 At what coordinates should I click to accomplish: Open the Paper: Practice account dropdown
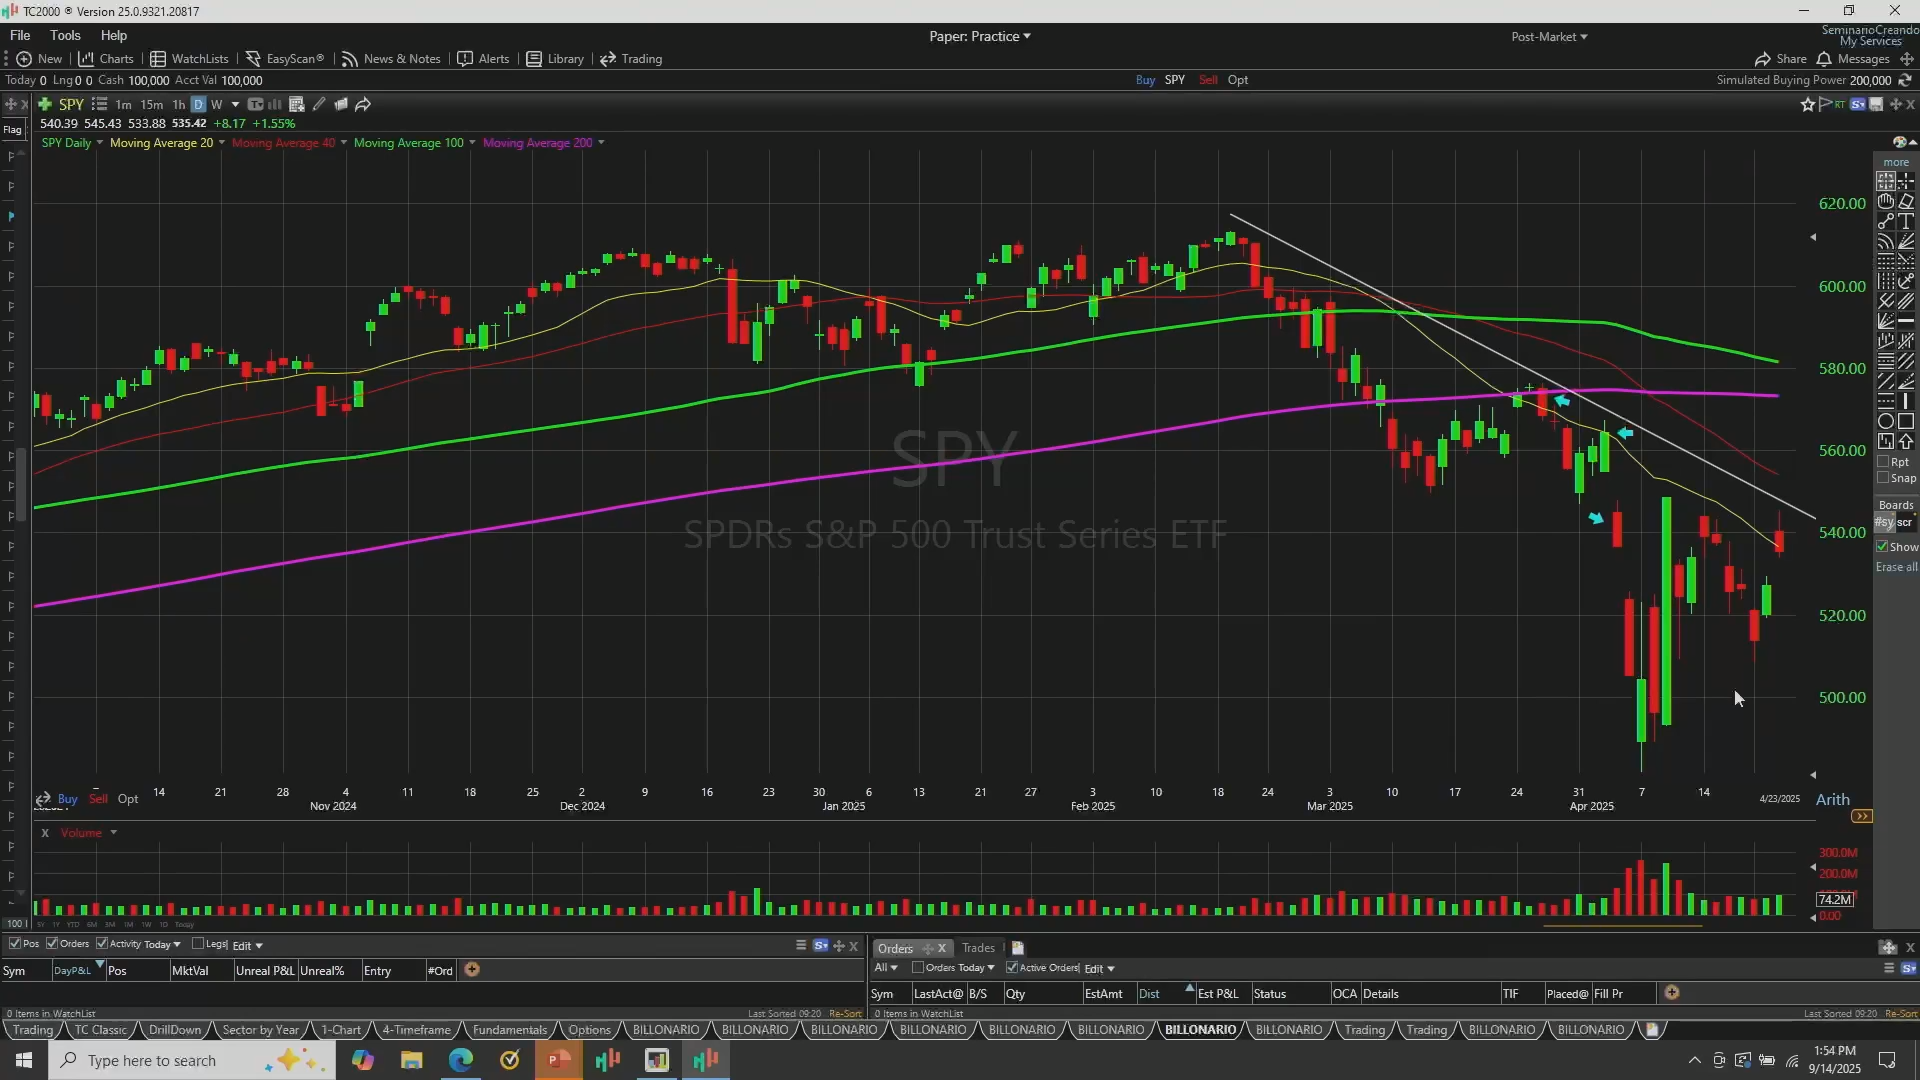[979, 36]
